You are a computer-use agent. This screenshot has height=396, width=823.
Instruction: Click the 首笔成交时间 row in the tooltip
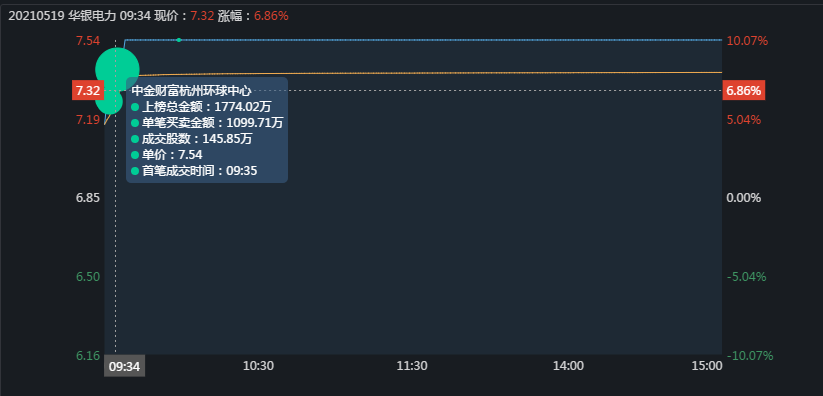(x=194, y=171)
